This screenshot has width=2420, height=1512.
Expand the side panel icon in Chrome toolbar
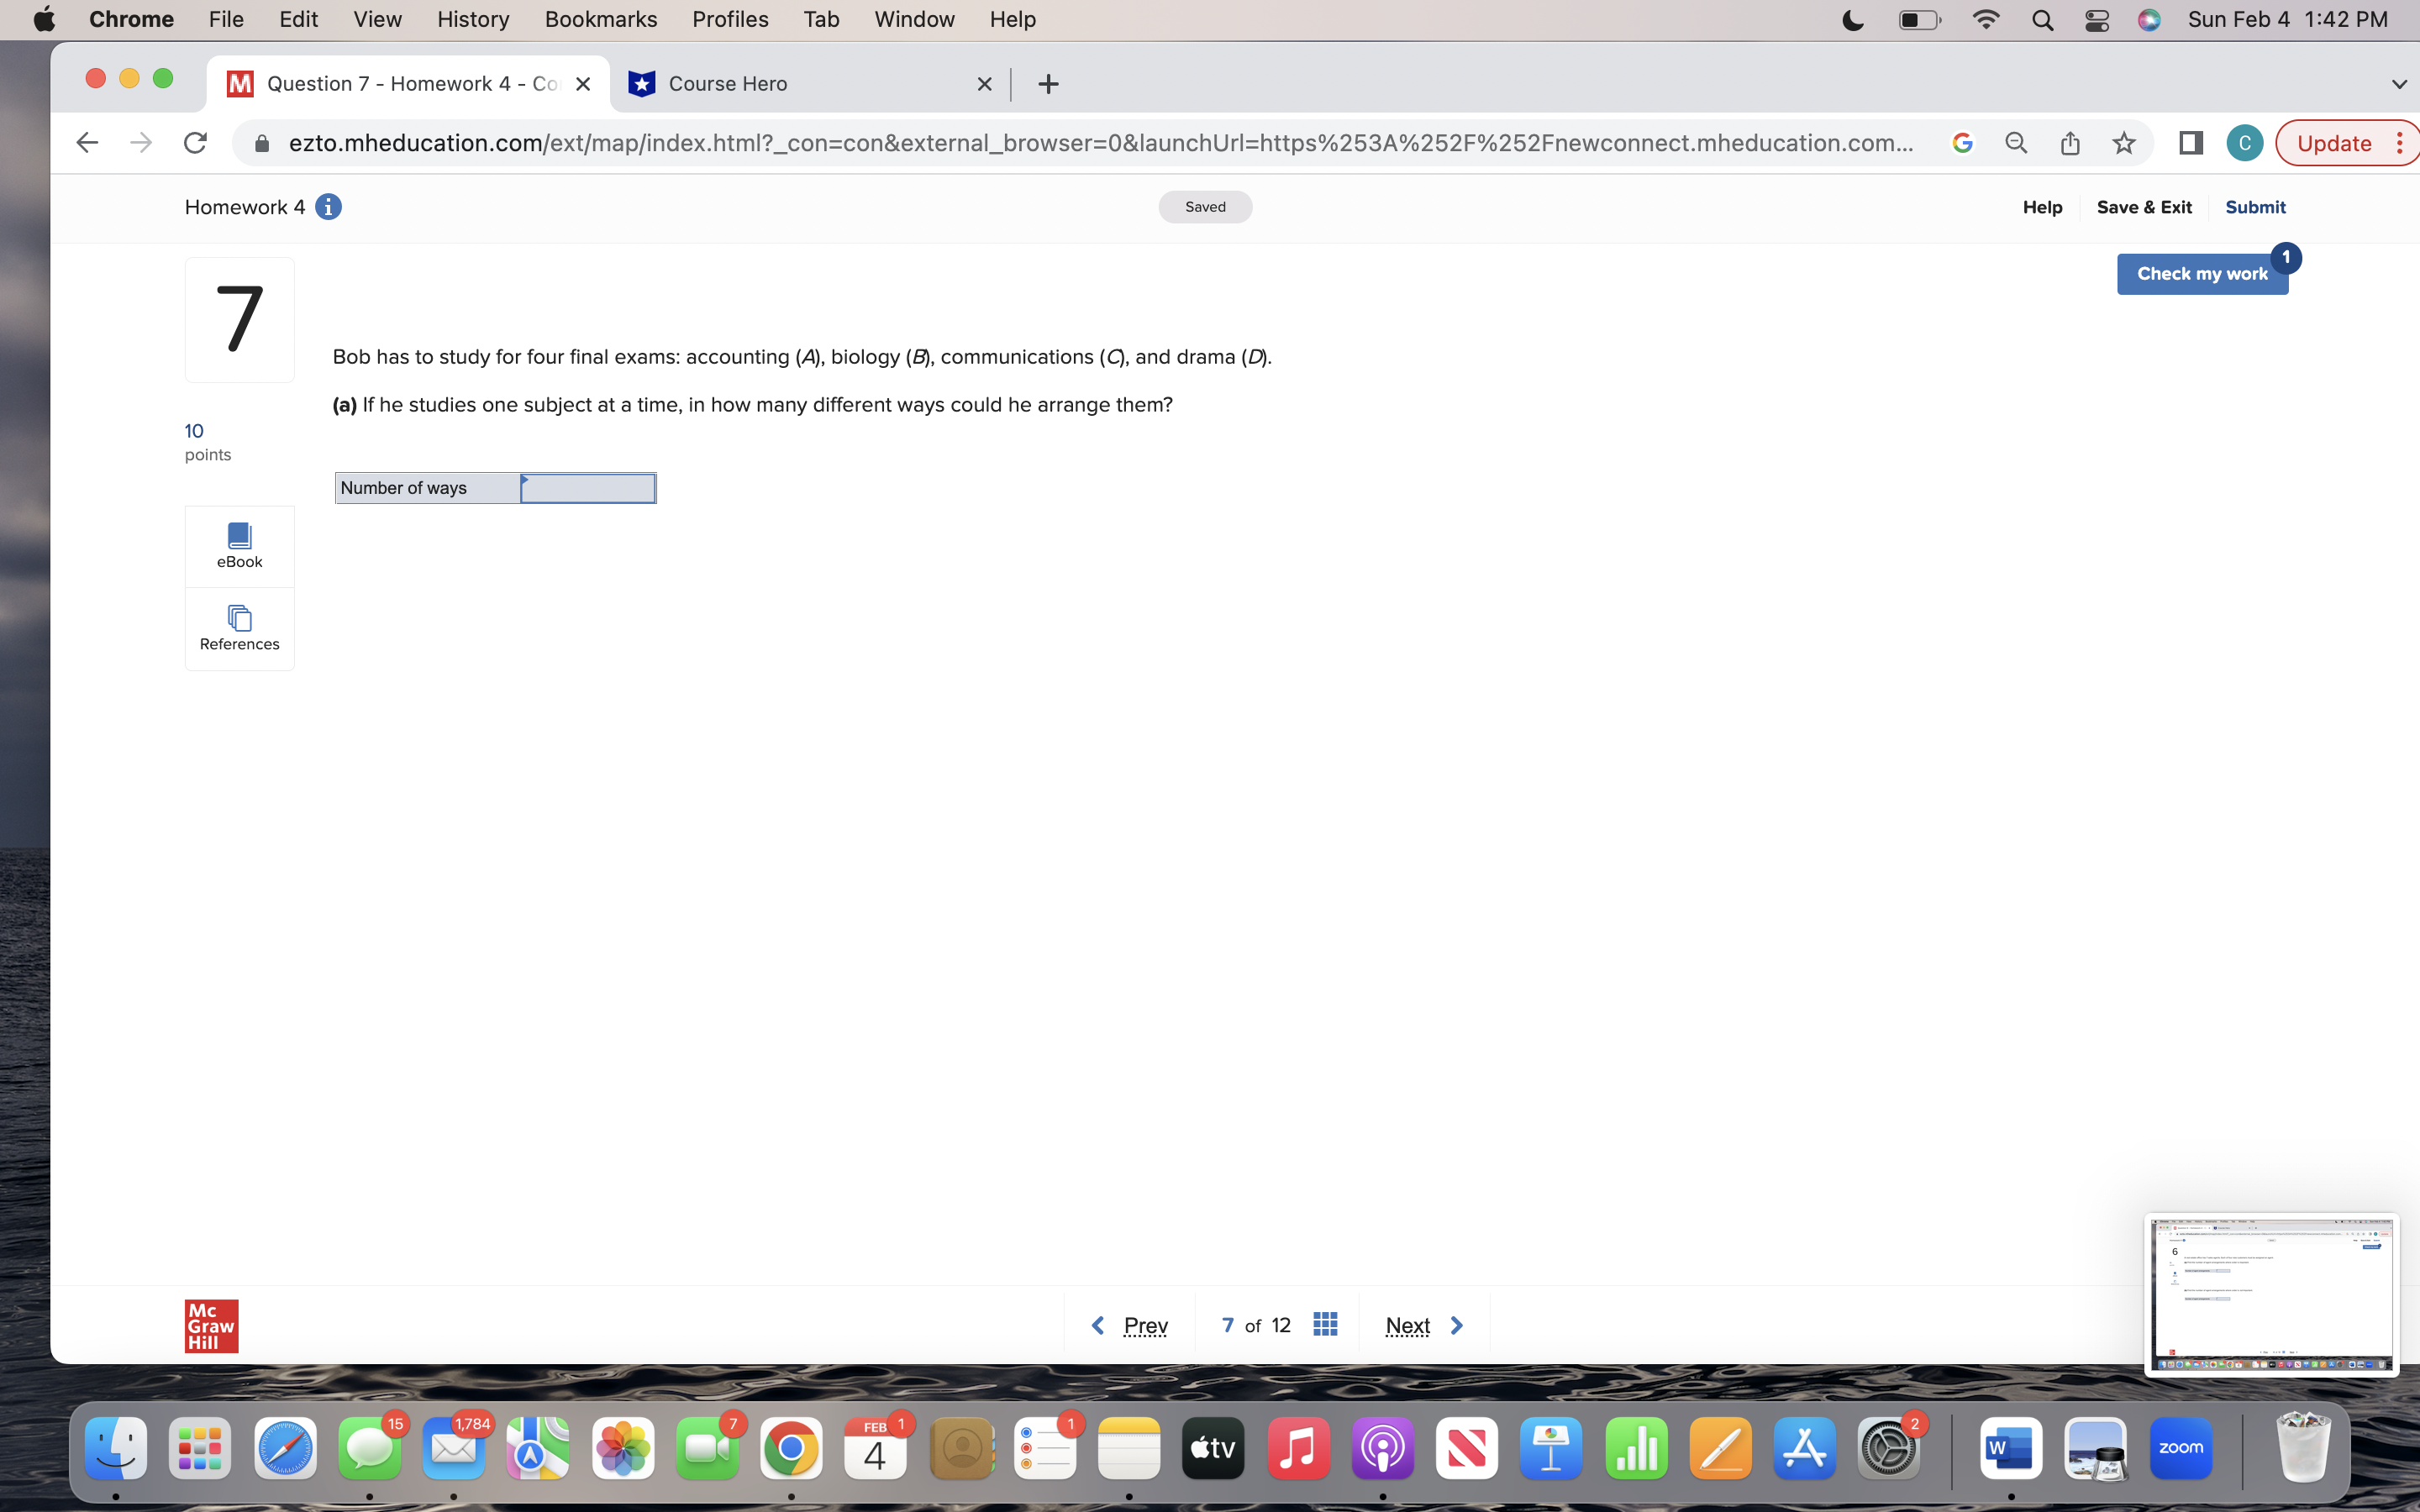click(x=2190, y=143)
